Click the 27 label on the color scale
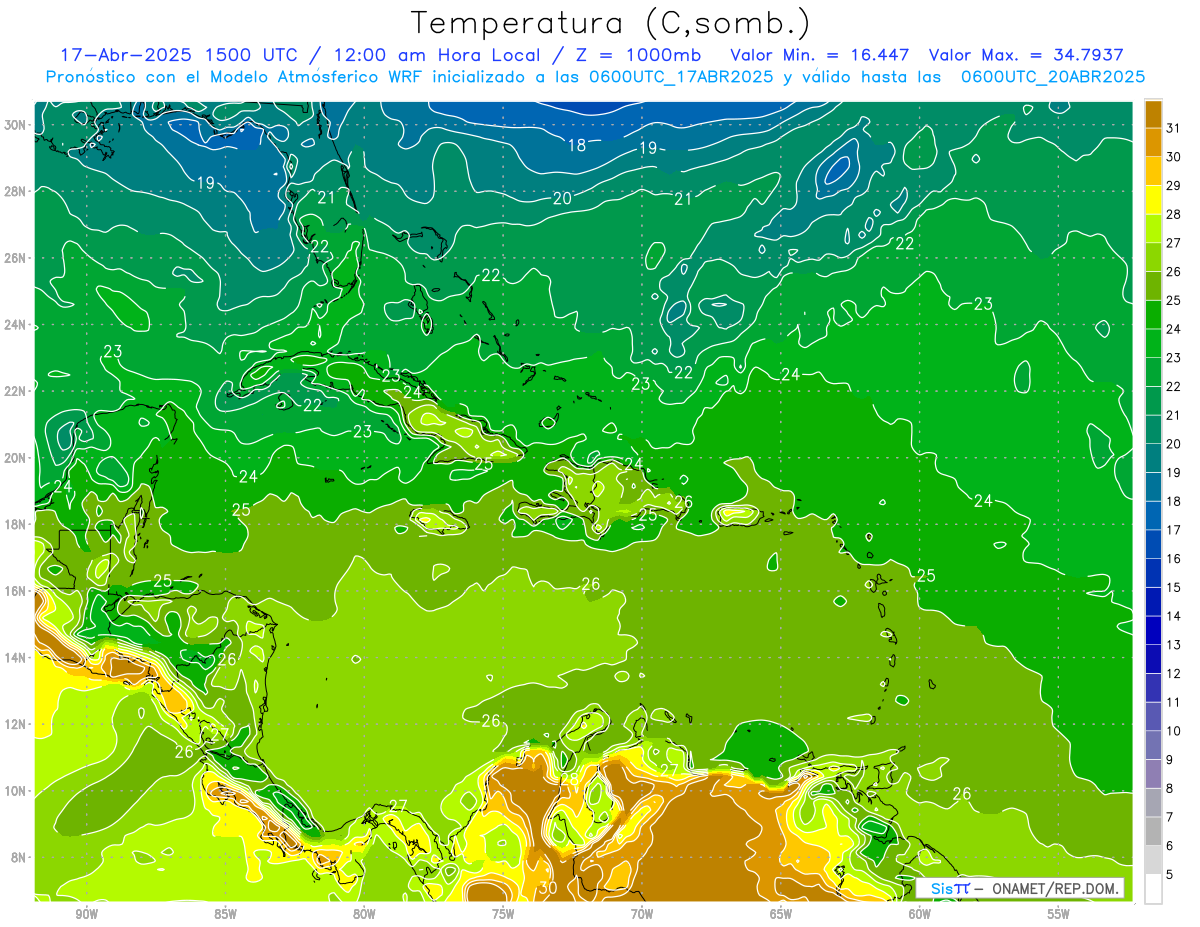Screen dimensions: 1200x927 click(1175, 243)
